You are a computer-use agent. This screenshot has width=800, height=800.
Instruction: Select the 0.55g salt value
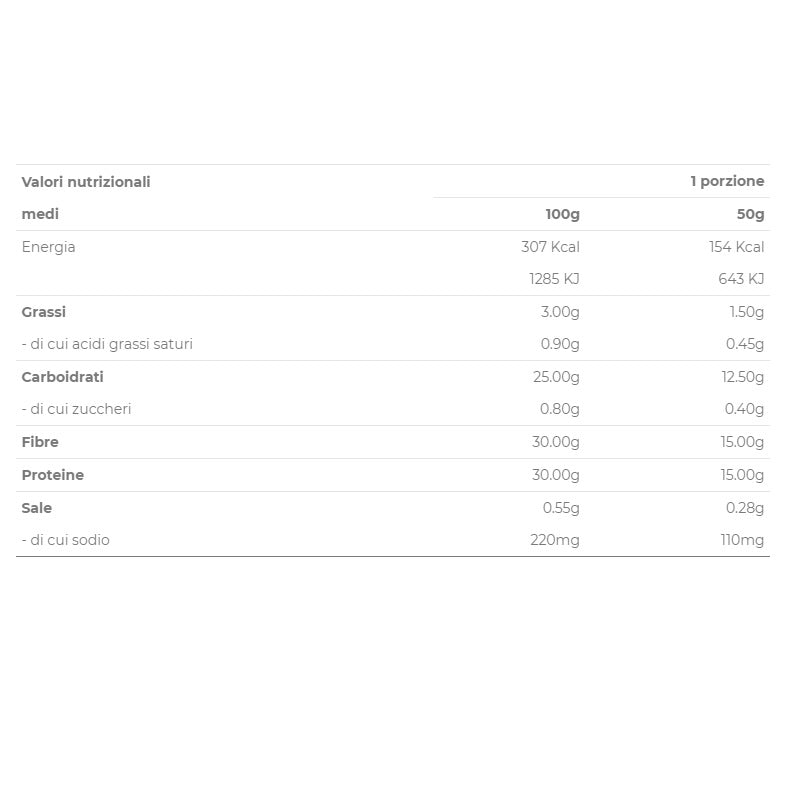561,508
